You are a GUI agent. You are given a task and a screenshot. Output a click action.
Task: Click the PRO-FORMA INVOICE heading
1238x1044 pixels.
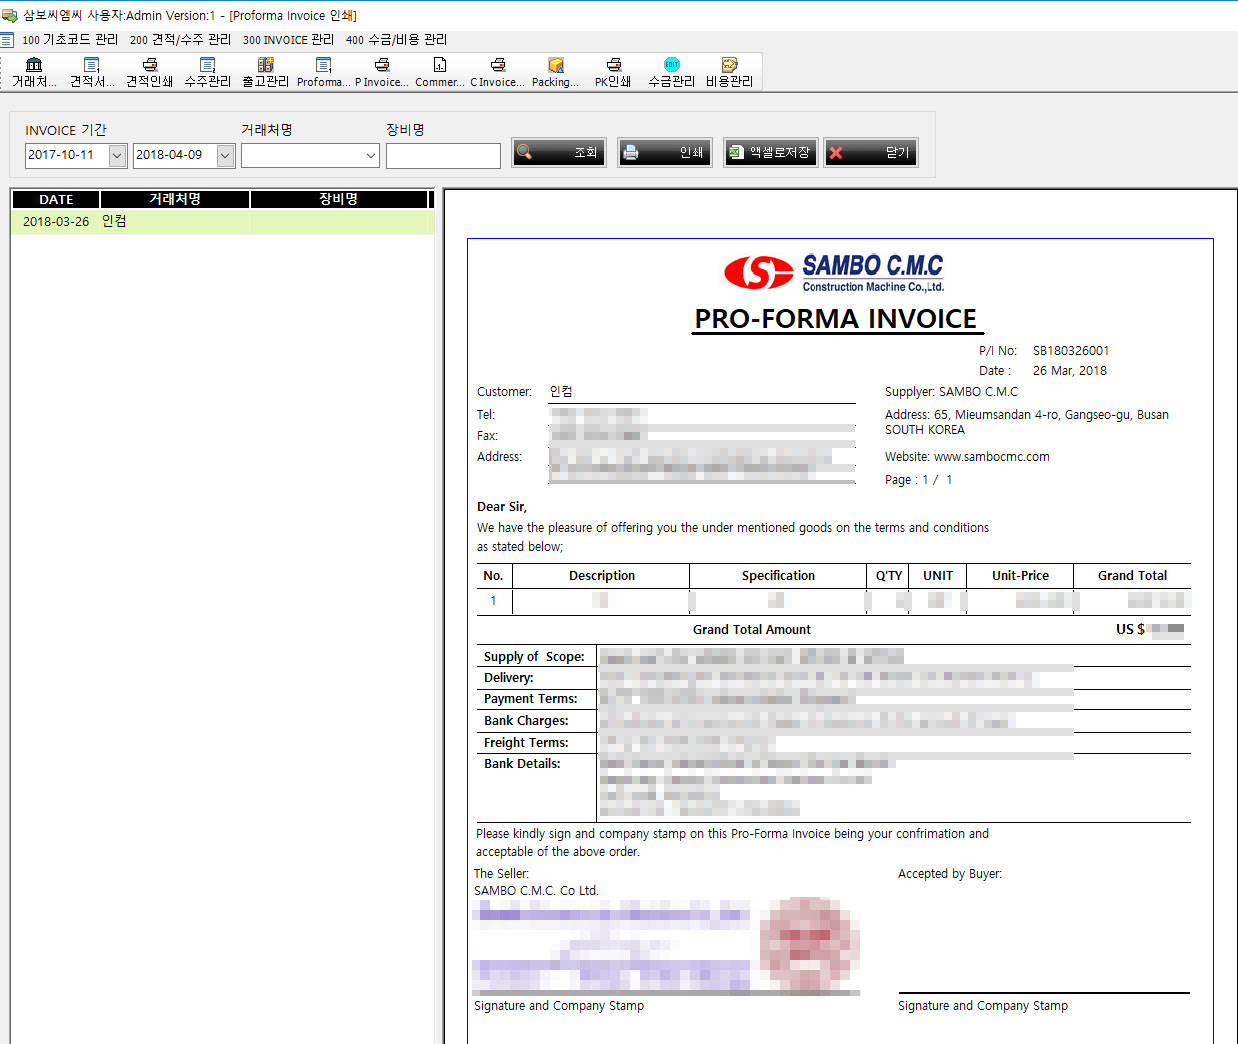[x=836, y=319]
